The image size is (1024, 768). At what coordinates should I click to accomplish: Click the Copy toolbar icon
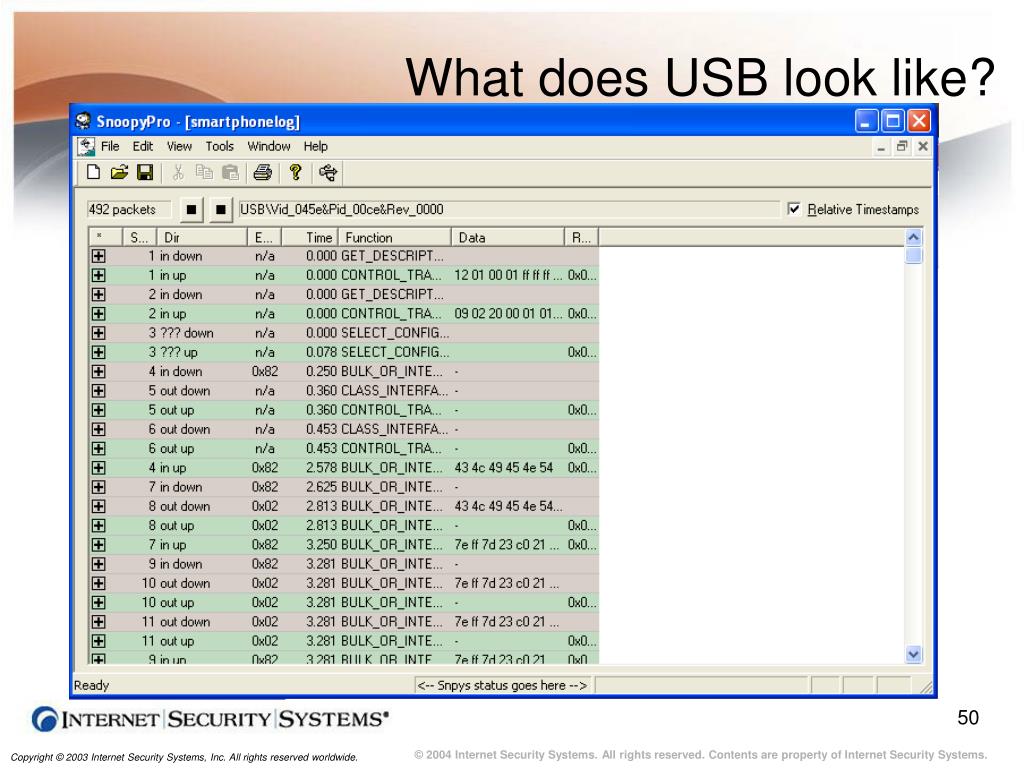point(204,172)
